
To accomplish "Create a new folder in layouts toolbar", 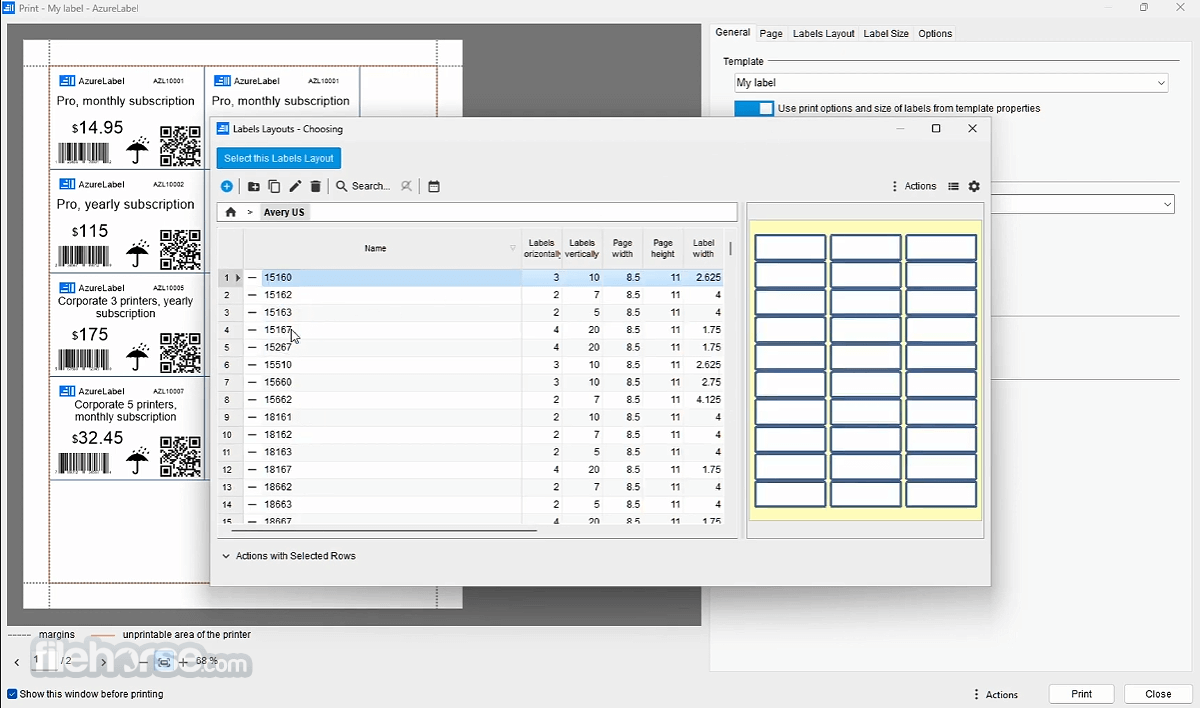I will coord(254,186).
